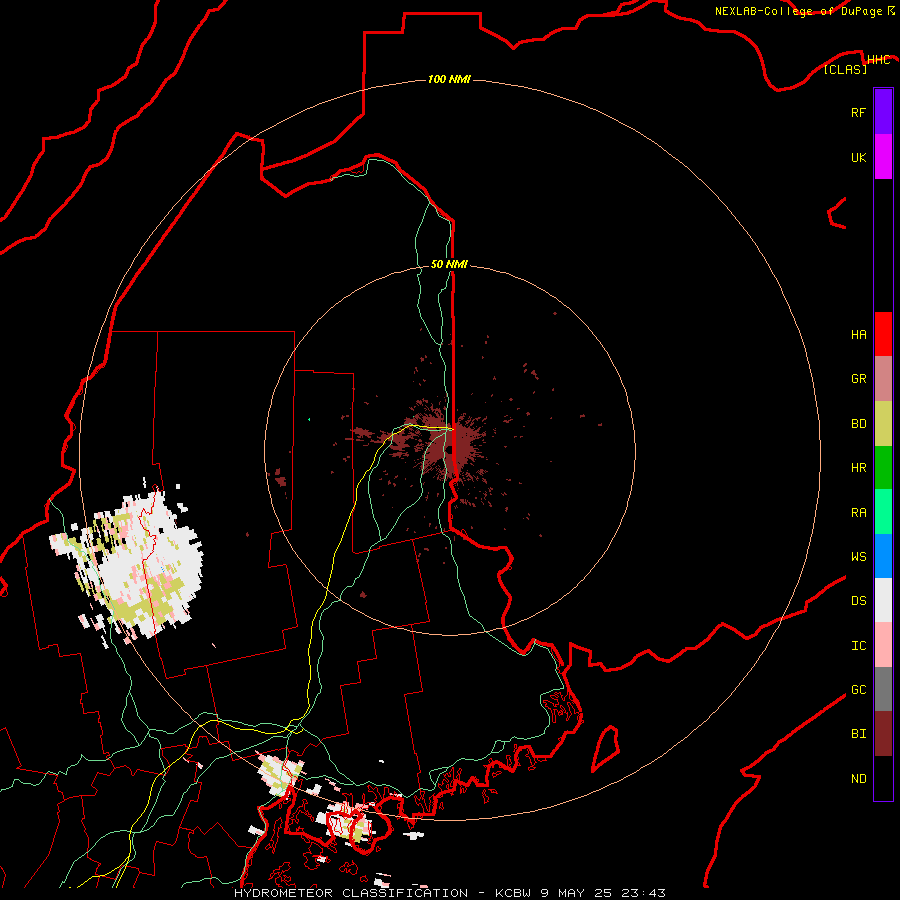Click the "23:43" timestamp text
Screen dimensions: 900x900
644,893
